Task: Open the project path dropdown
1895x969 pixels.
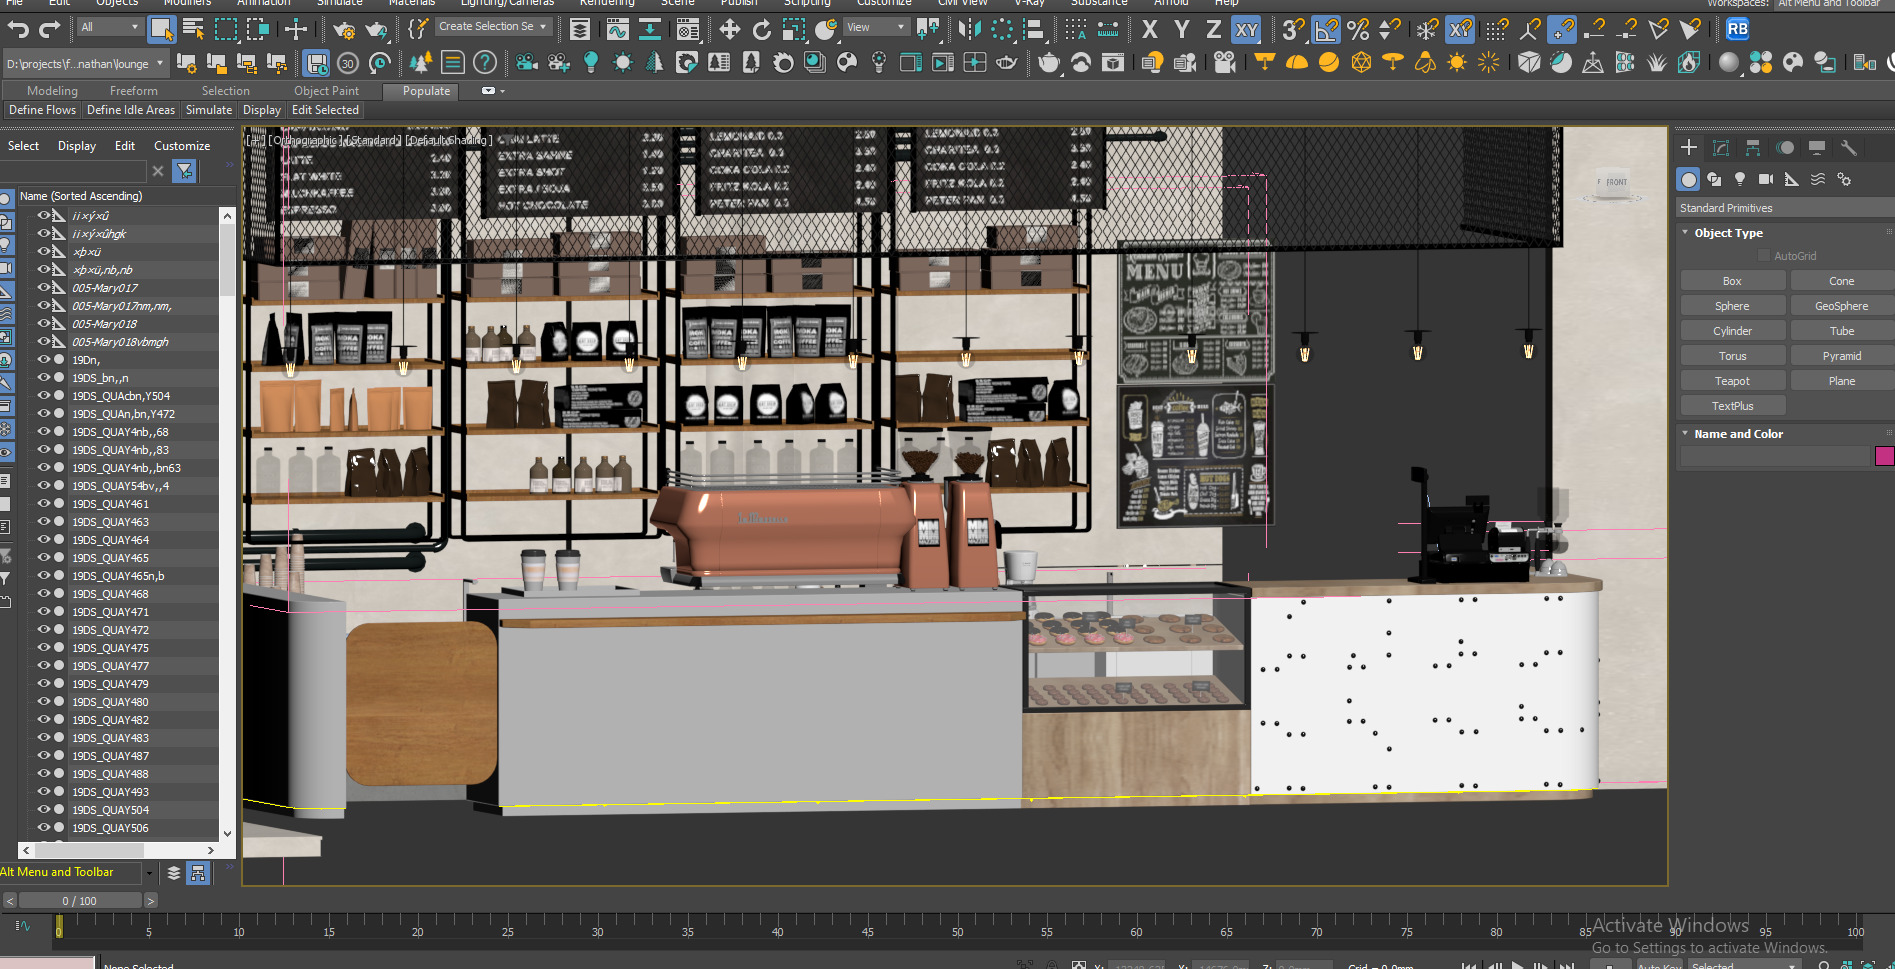Action: coord(85,64)
